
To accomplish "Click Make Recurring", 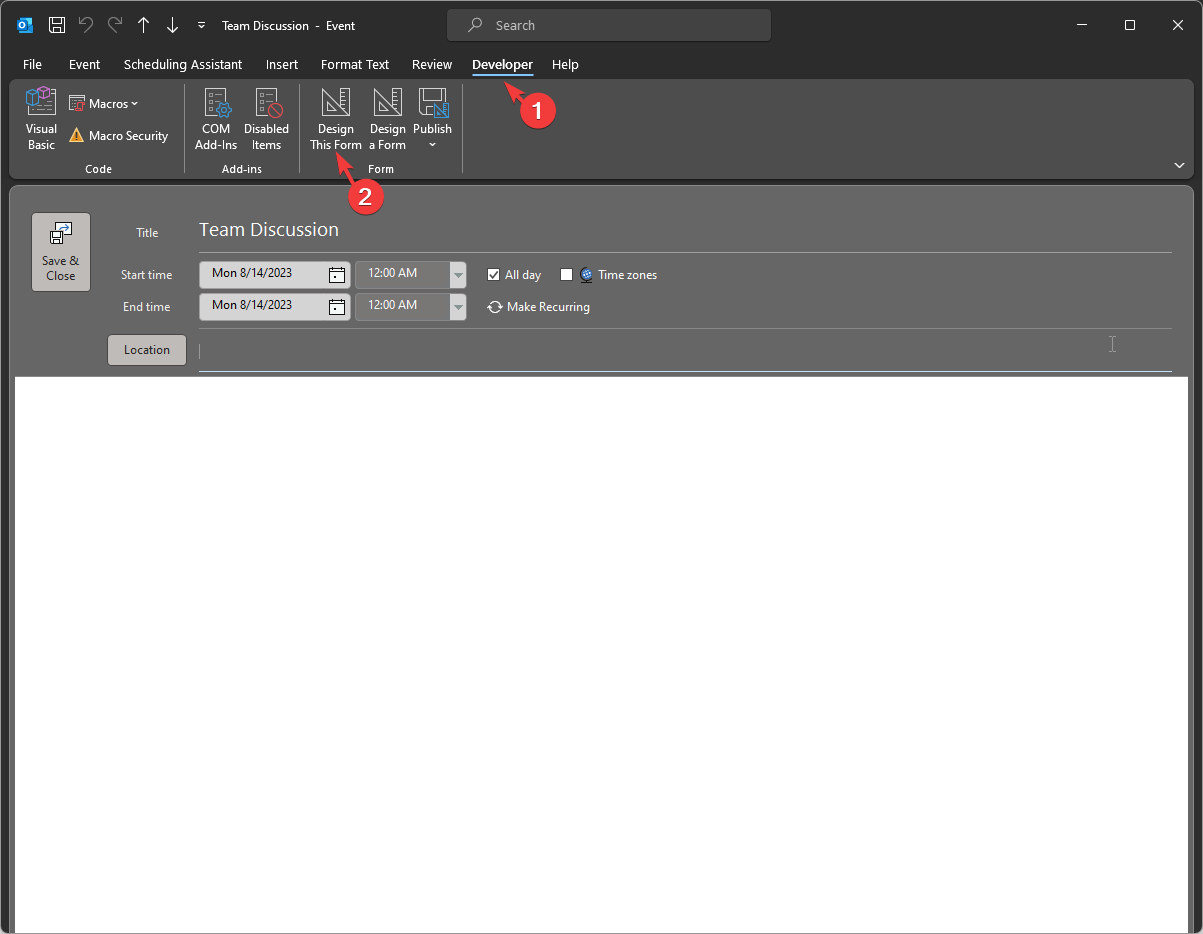I will [538, 307].
